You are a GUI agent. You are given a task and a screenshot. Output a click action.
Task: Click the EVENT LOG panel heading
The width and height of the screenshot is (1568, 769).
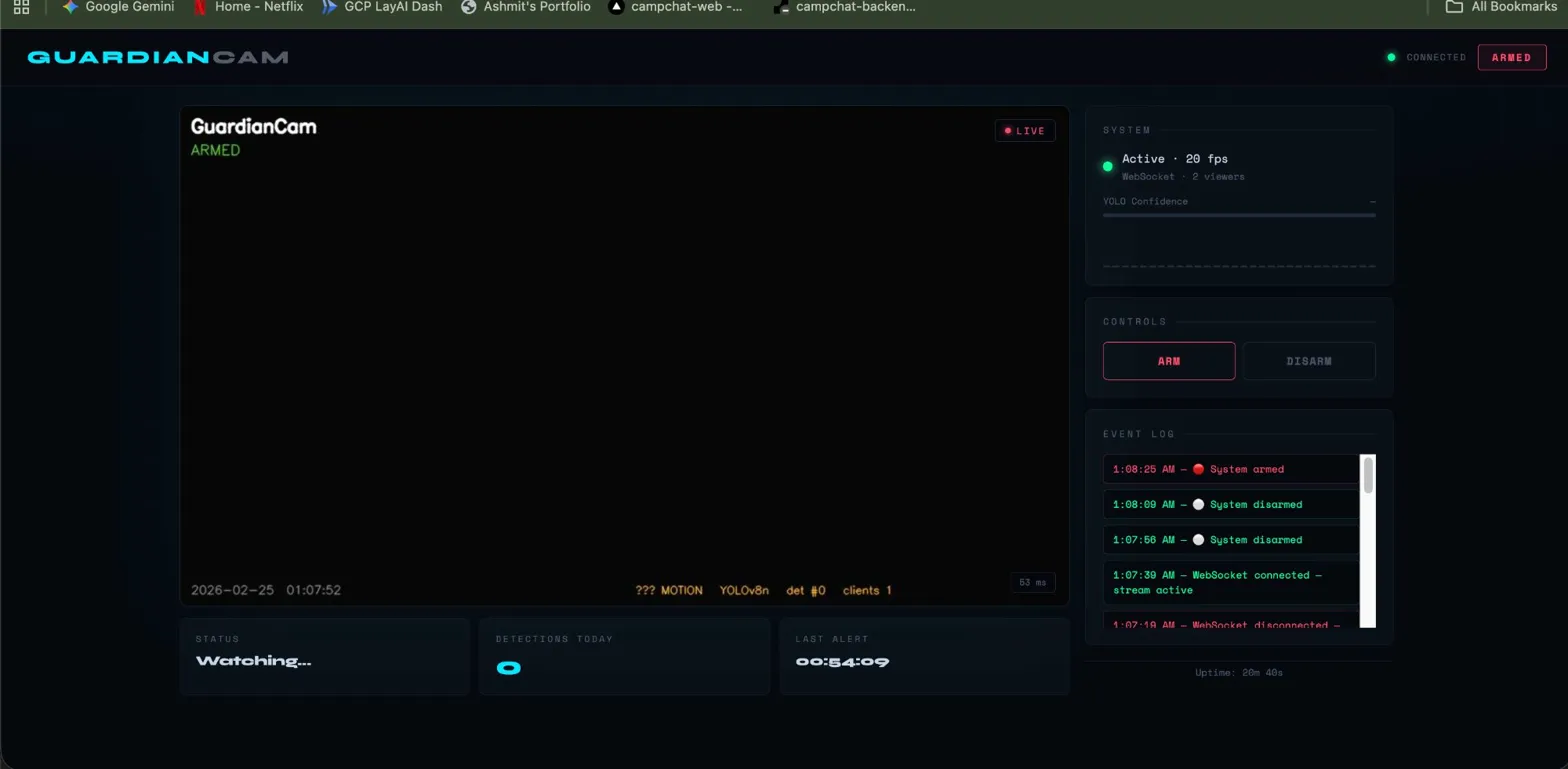1139,434
